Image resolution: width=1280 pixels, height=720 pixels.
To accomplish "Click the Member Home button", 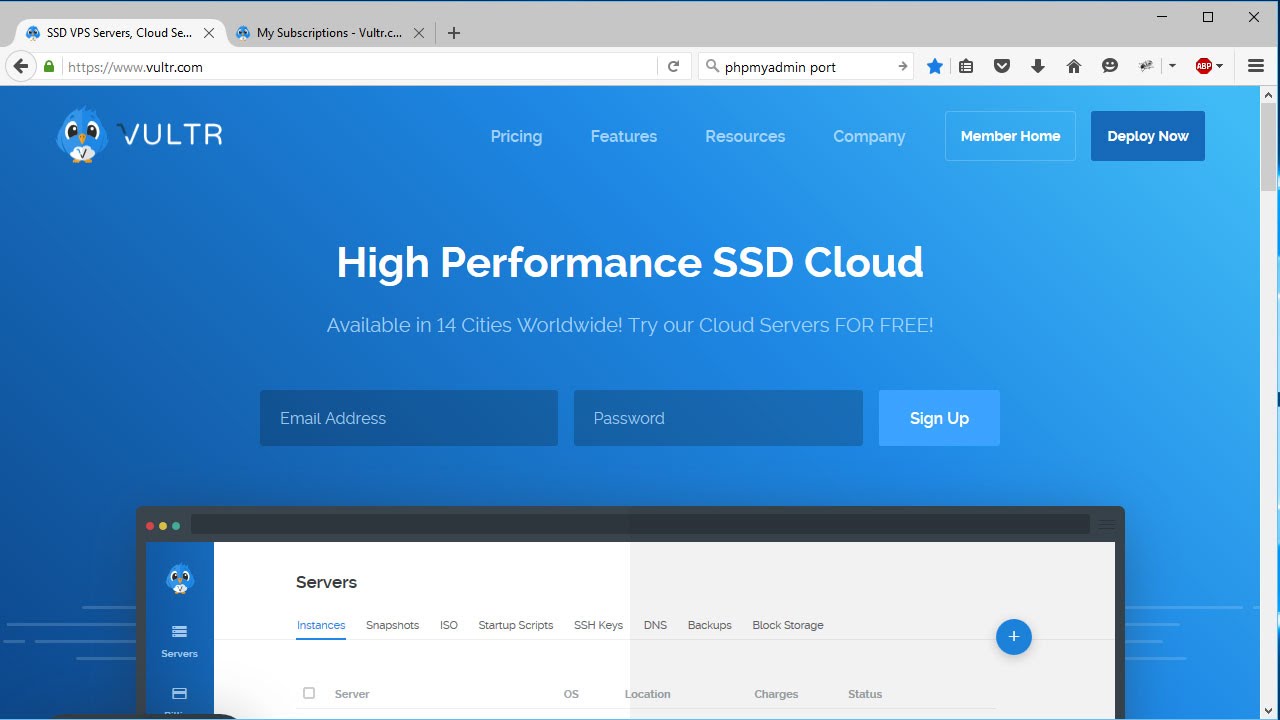I will (x=1010, y=136).
